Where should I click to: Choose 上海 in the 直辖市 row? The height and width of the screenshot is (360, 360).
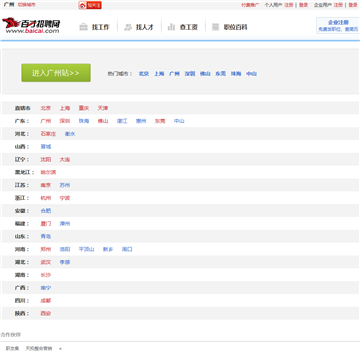(x=65, y=108)
